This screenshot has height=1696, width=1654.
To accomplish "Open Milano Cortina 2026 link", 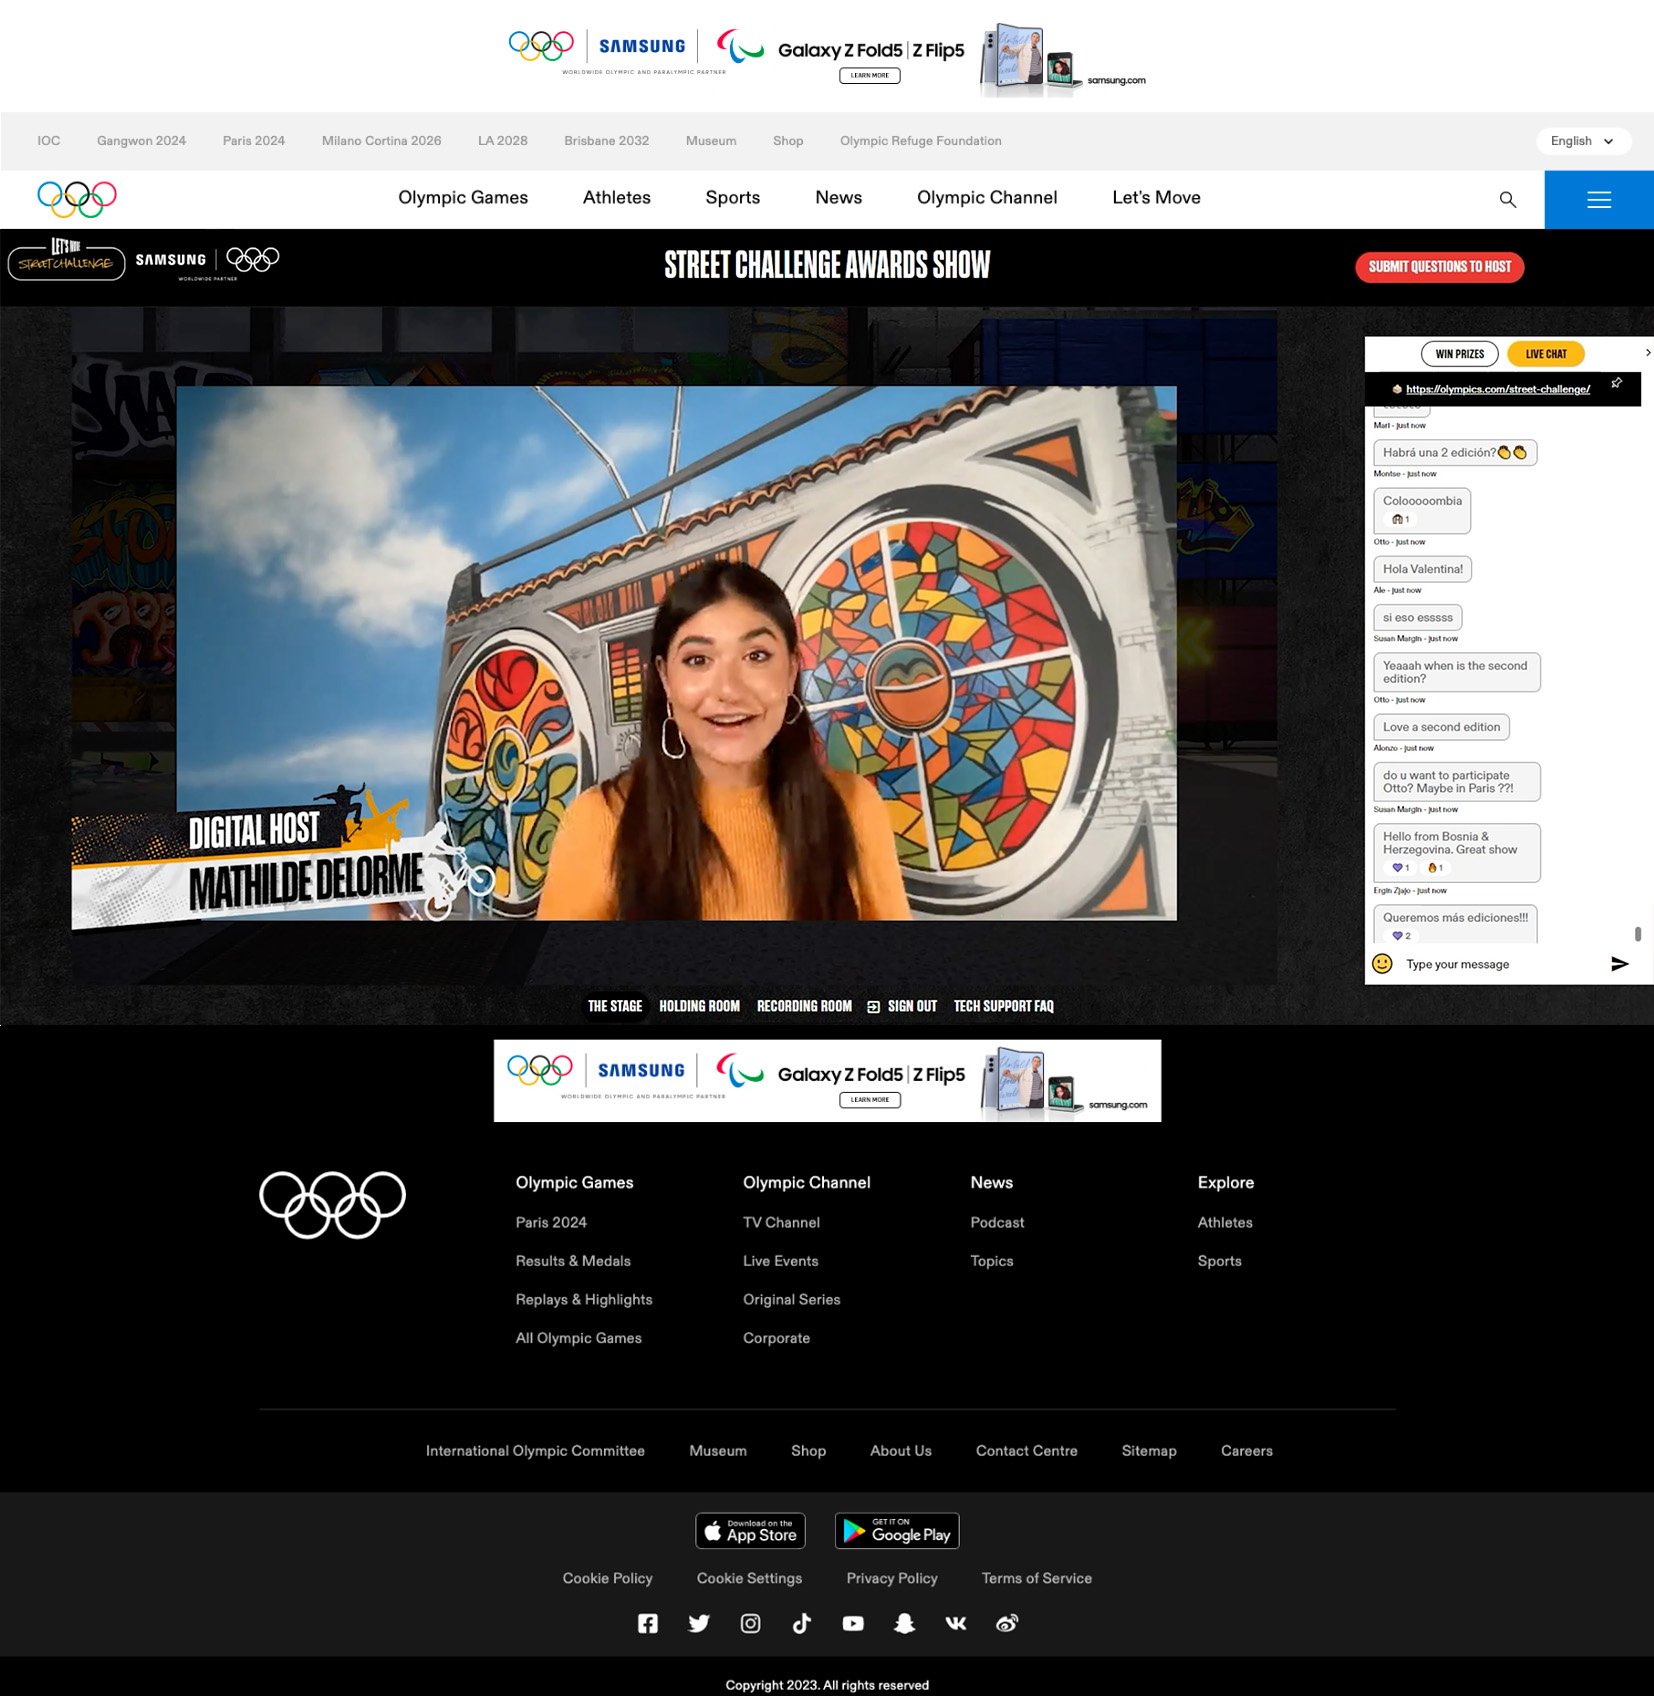I will 381,141.
